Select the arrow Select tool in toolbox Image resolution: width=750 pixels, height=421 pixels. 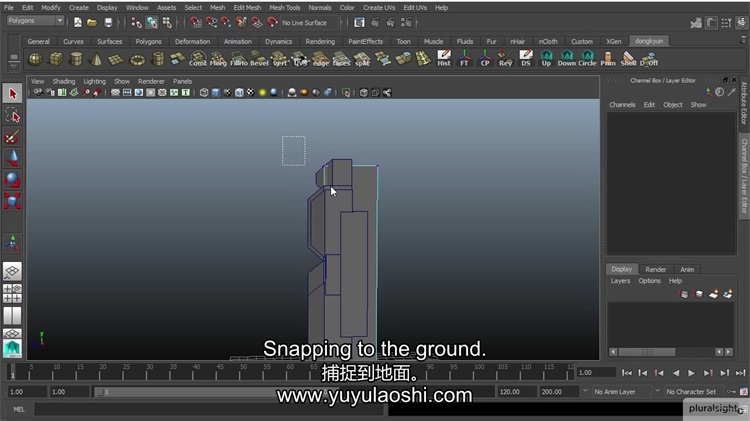[13, 93]
